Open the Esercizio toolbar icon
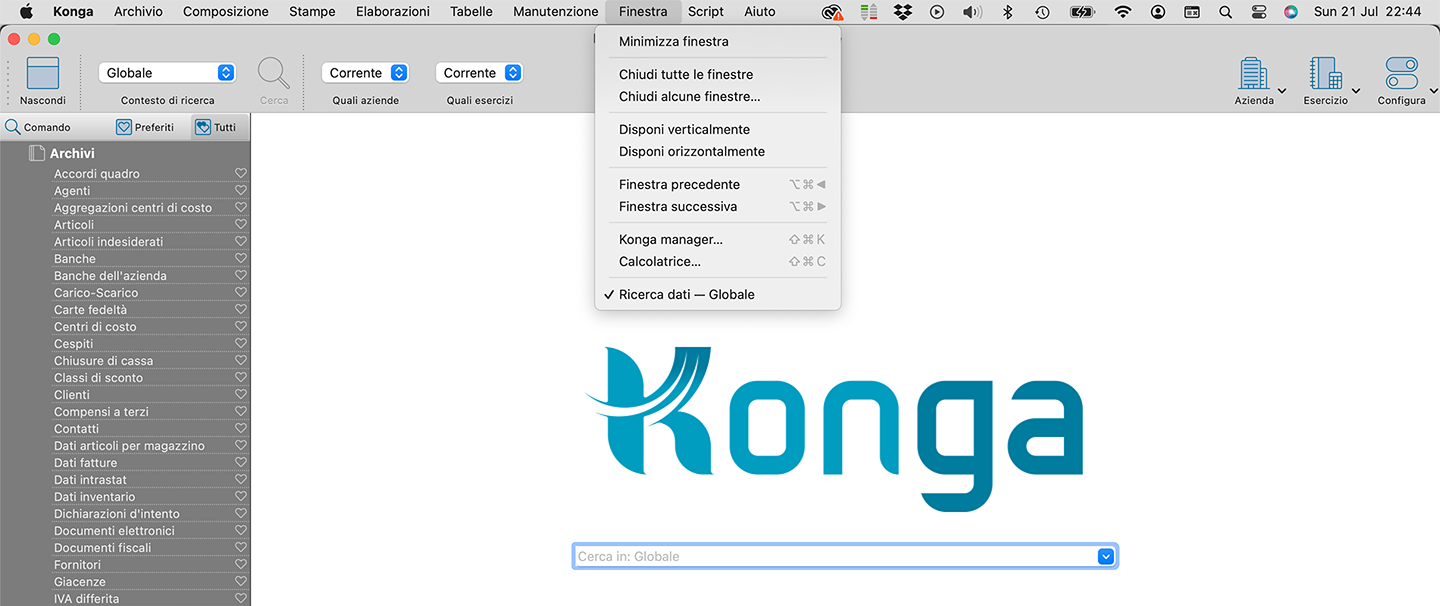 [1324, 74]
